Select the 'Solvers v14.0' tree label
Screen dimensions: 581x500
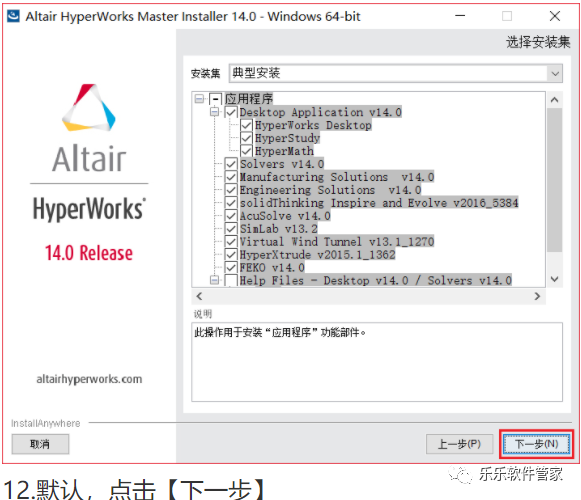pos(282,164)
